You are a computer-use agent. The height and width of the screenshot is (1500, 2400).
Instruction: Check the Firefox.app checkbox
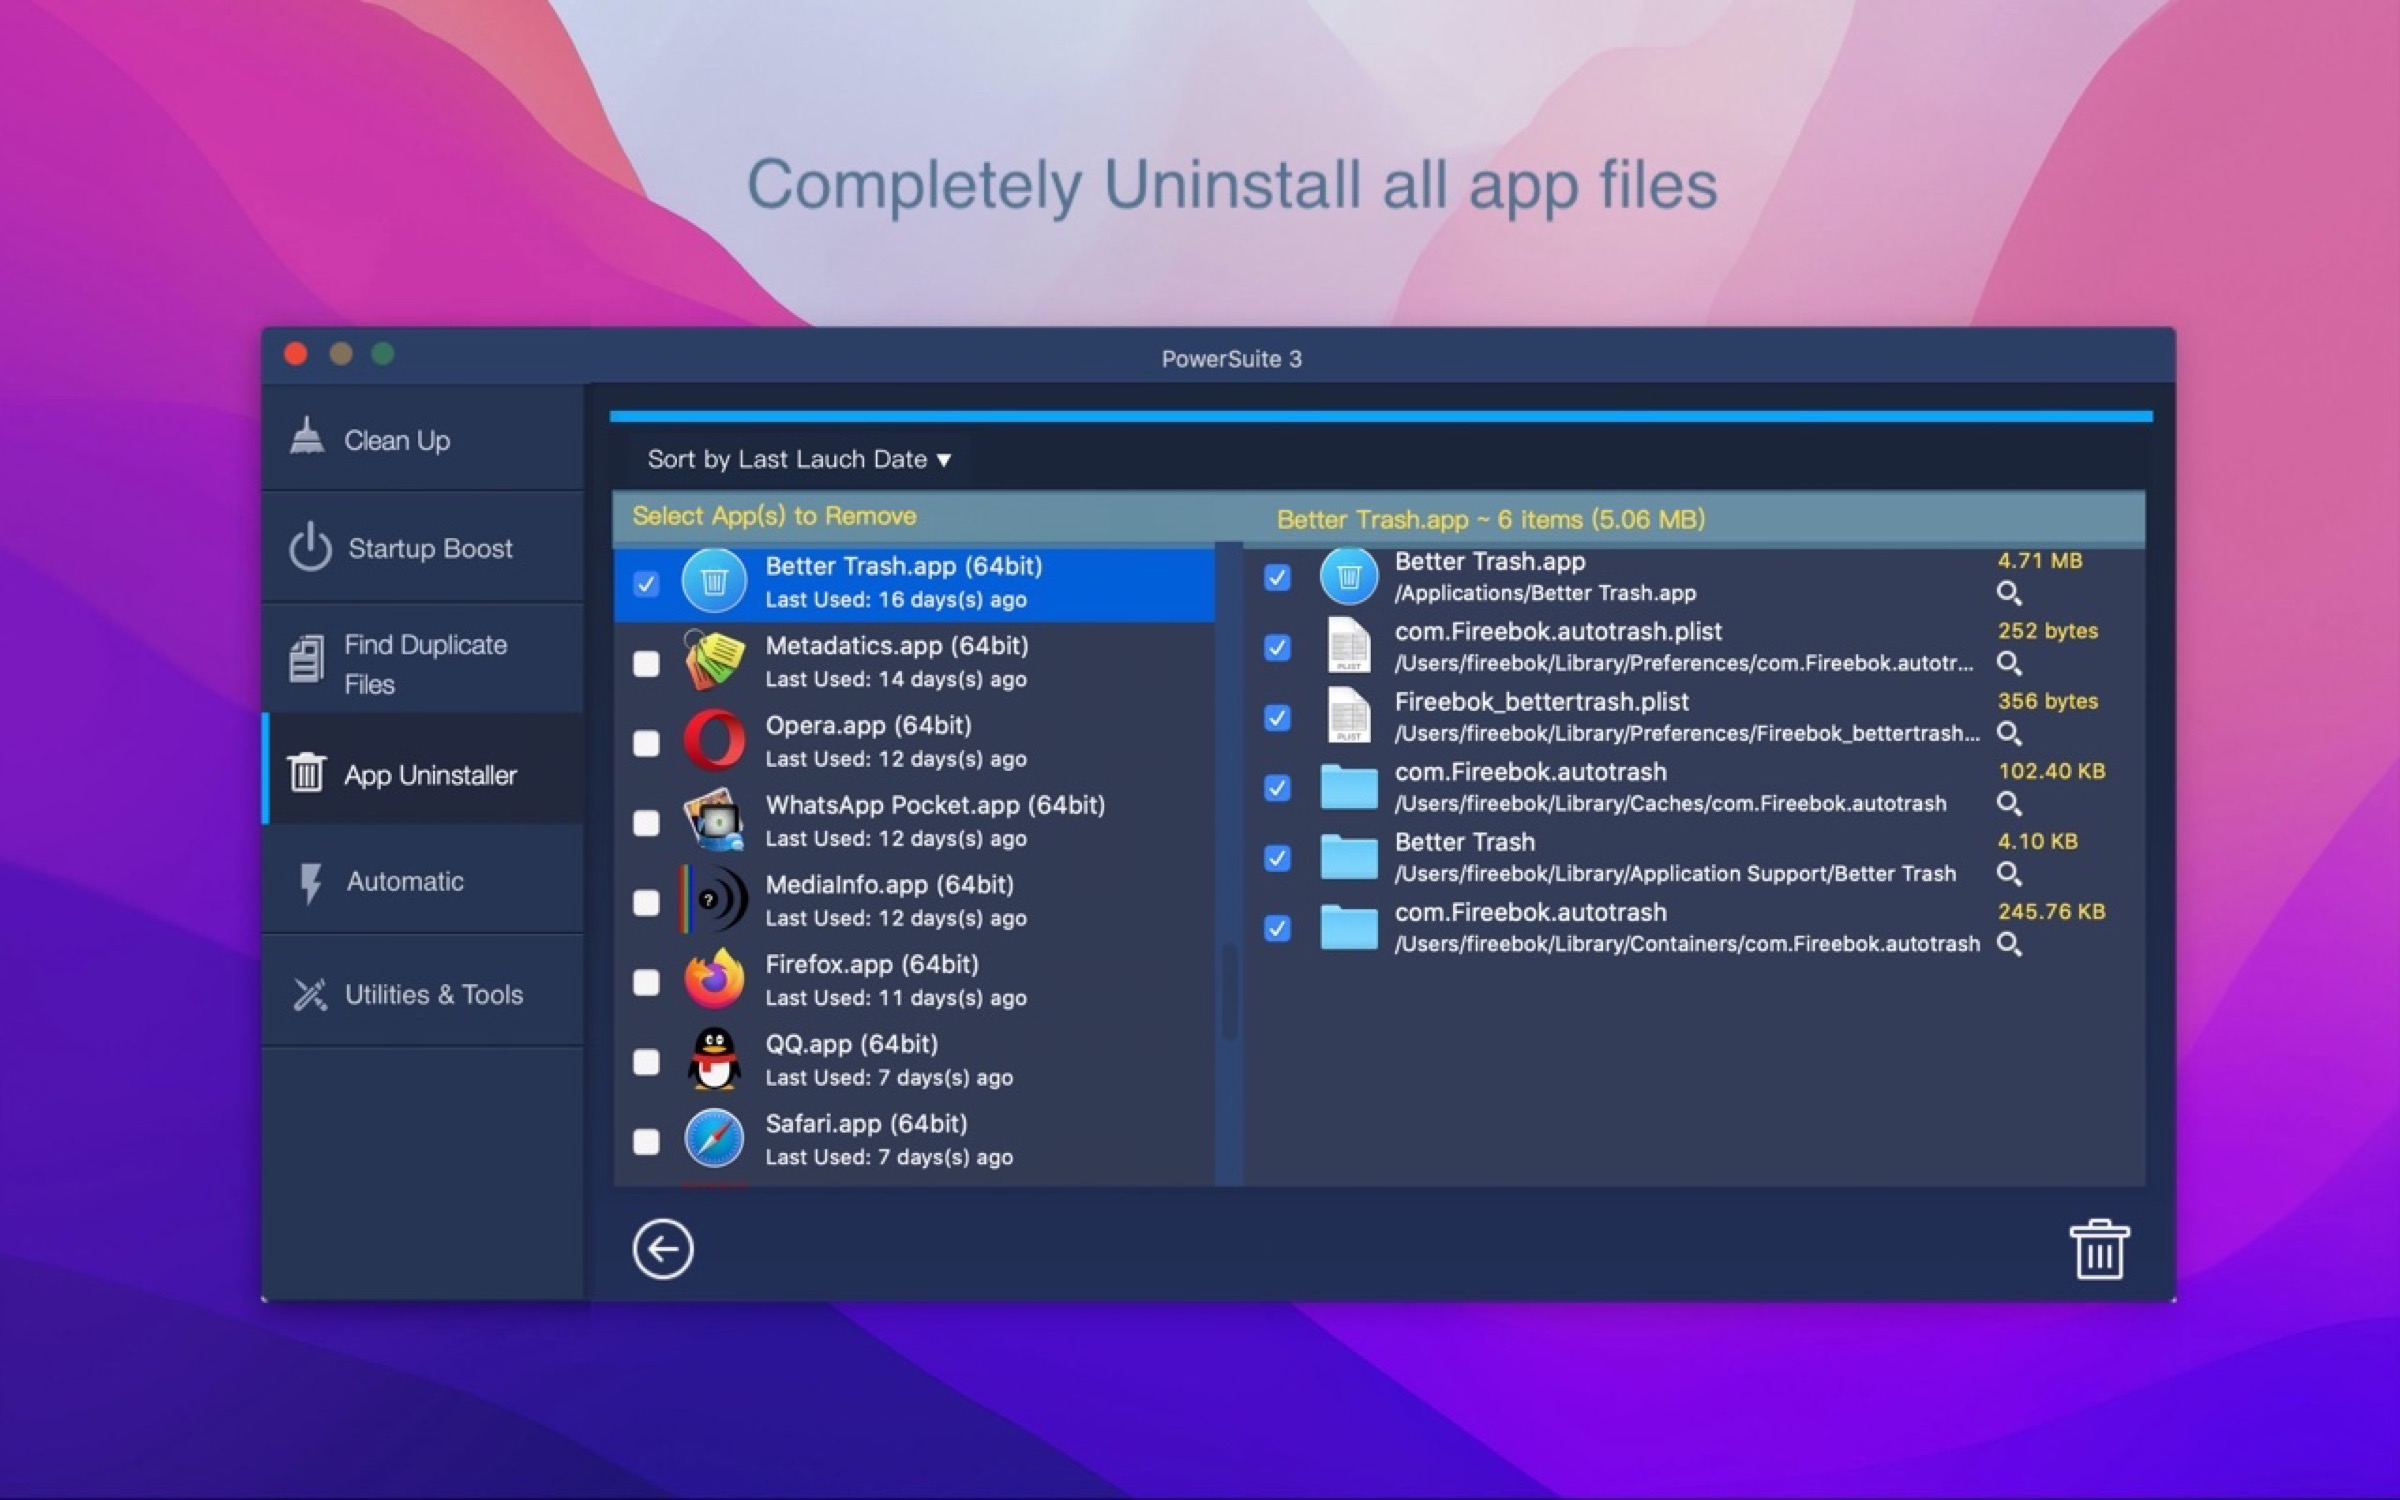[x=646, y=982]
